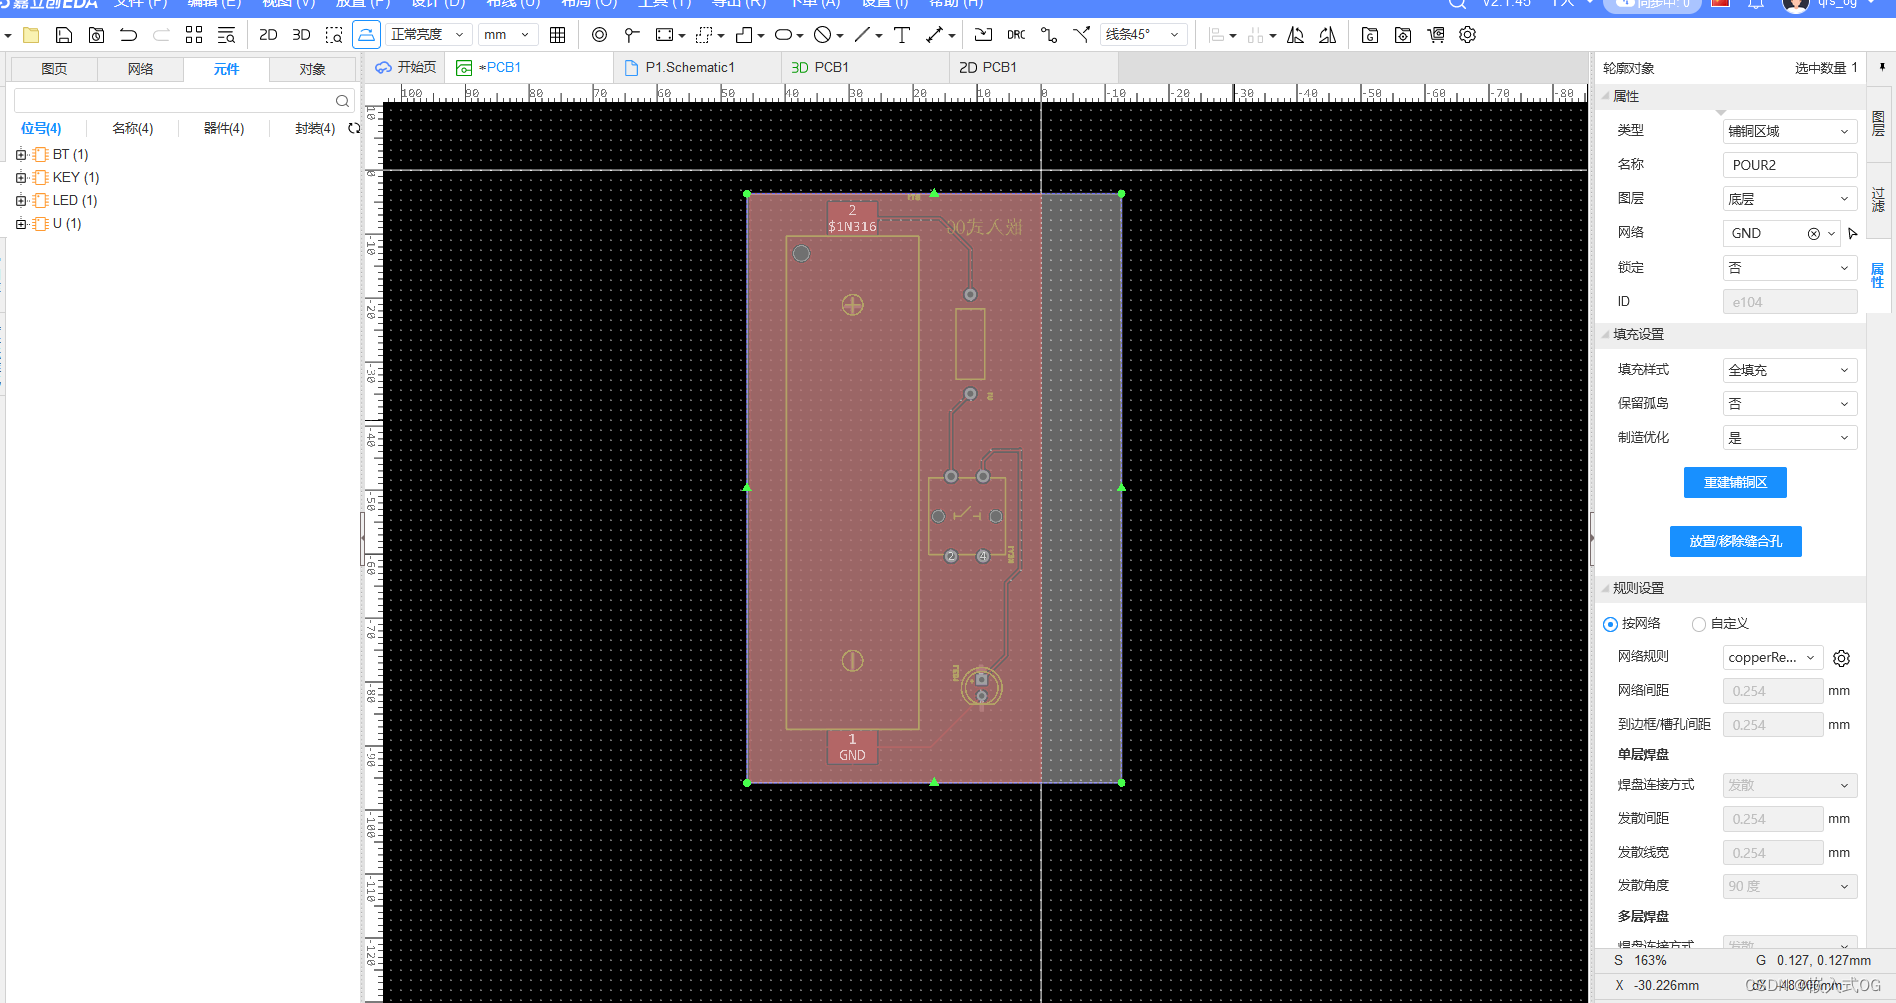The width and height of the screenshot is (1896, 1003).
Task: Open the order PCB cart icon
Action: click(x=1436, y=35)
